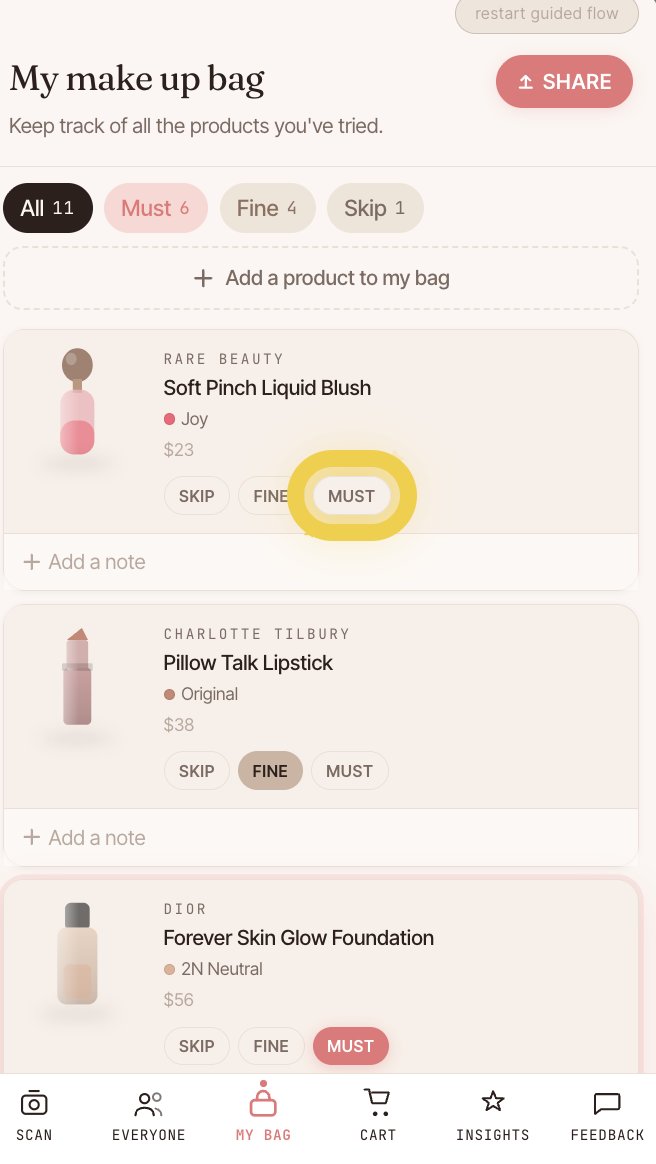
Task: Open the Scan camera icon
Action: (x=34, y=1103)
